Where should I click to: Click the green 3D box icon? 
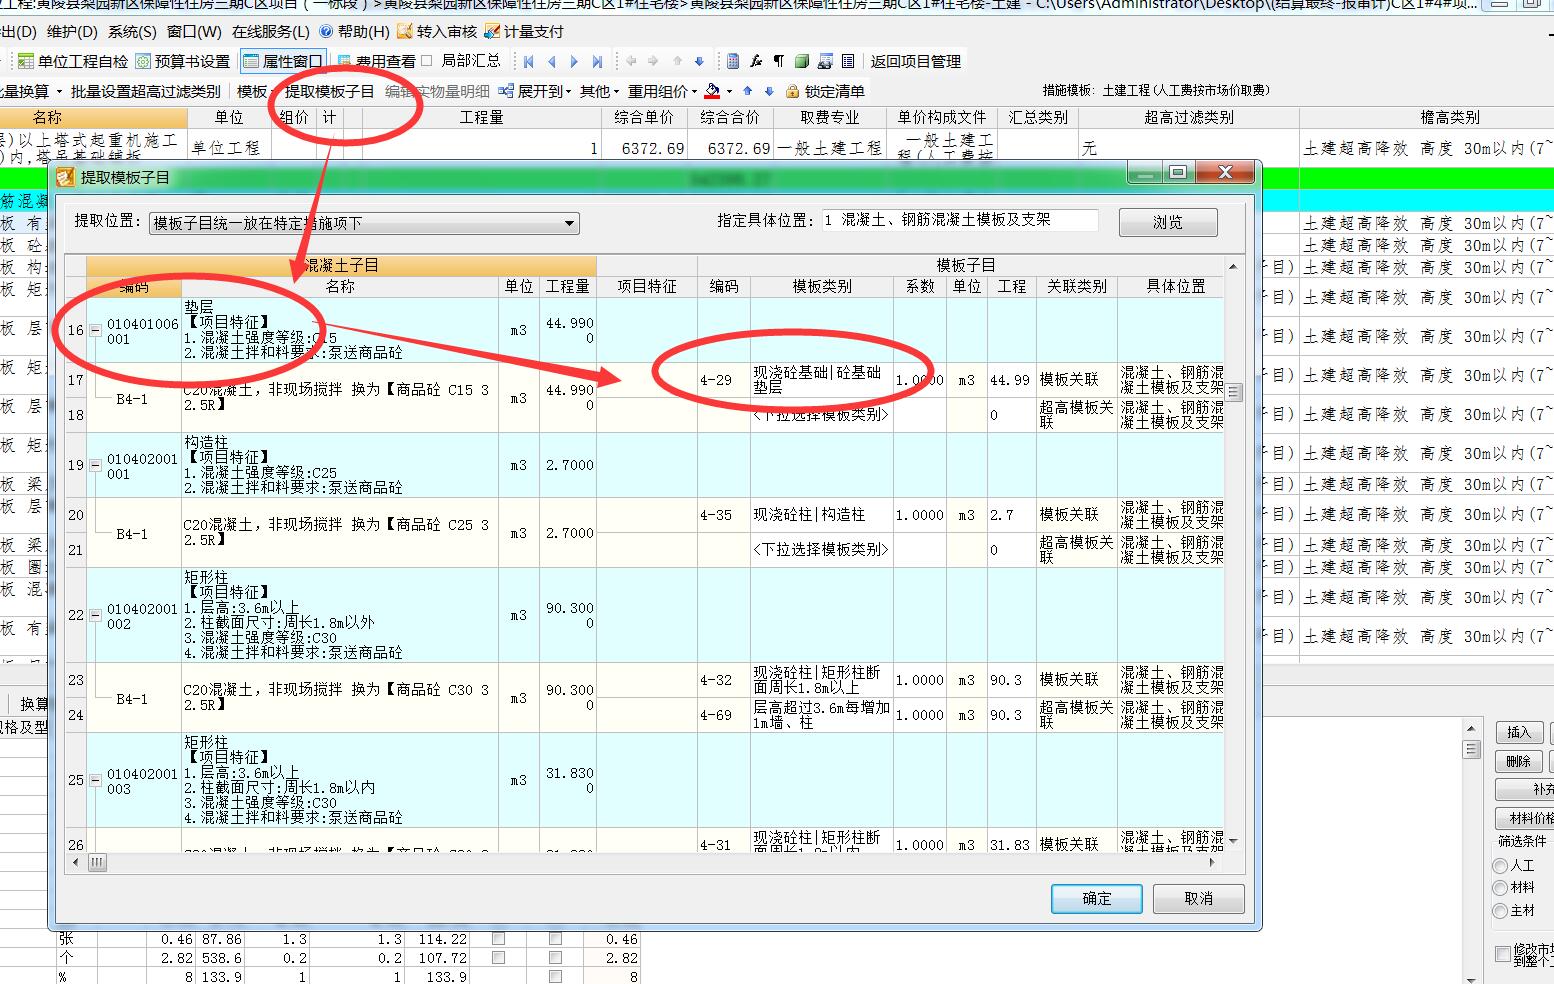click(801, 61)
